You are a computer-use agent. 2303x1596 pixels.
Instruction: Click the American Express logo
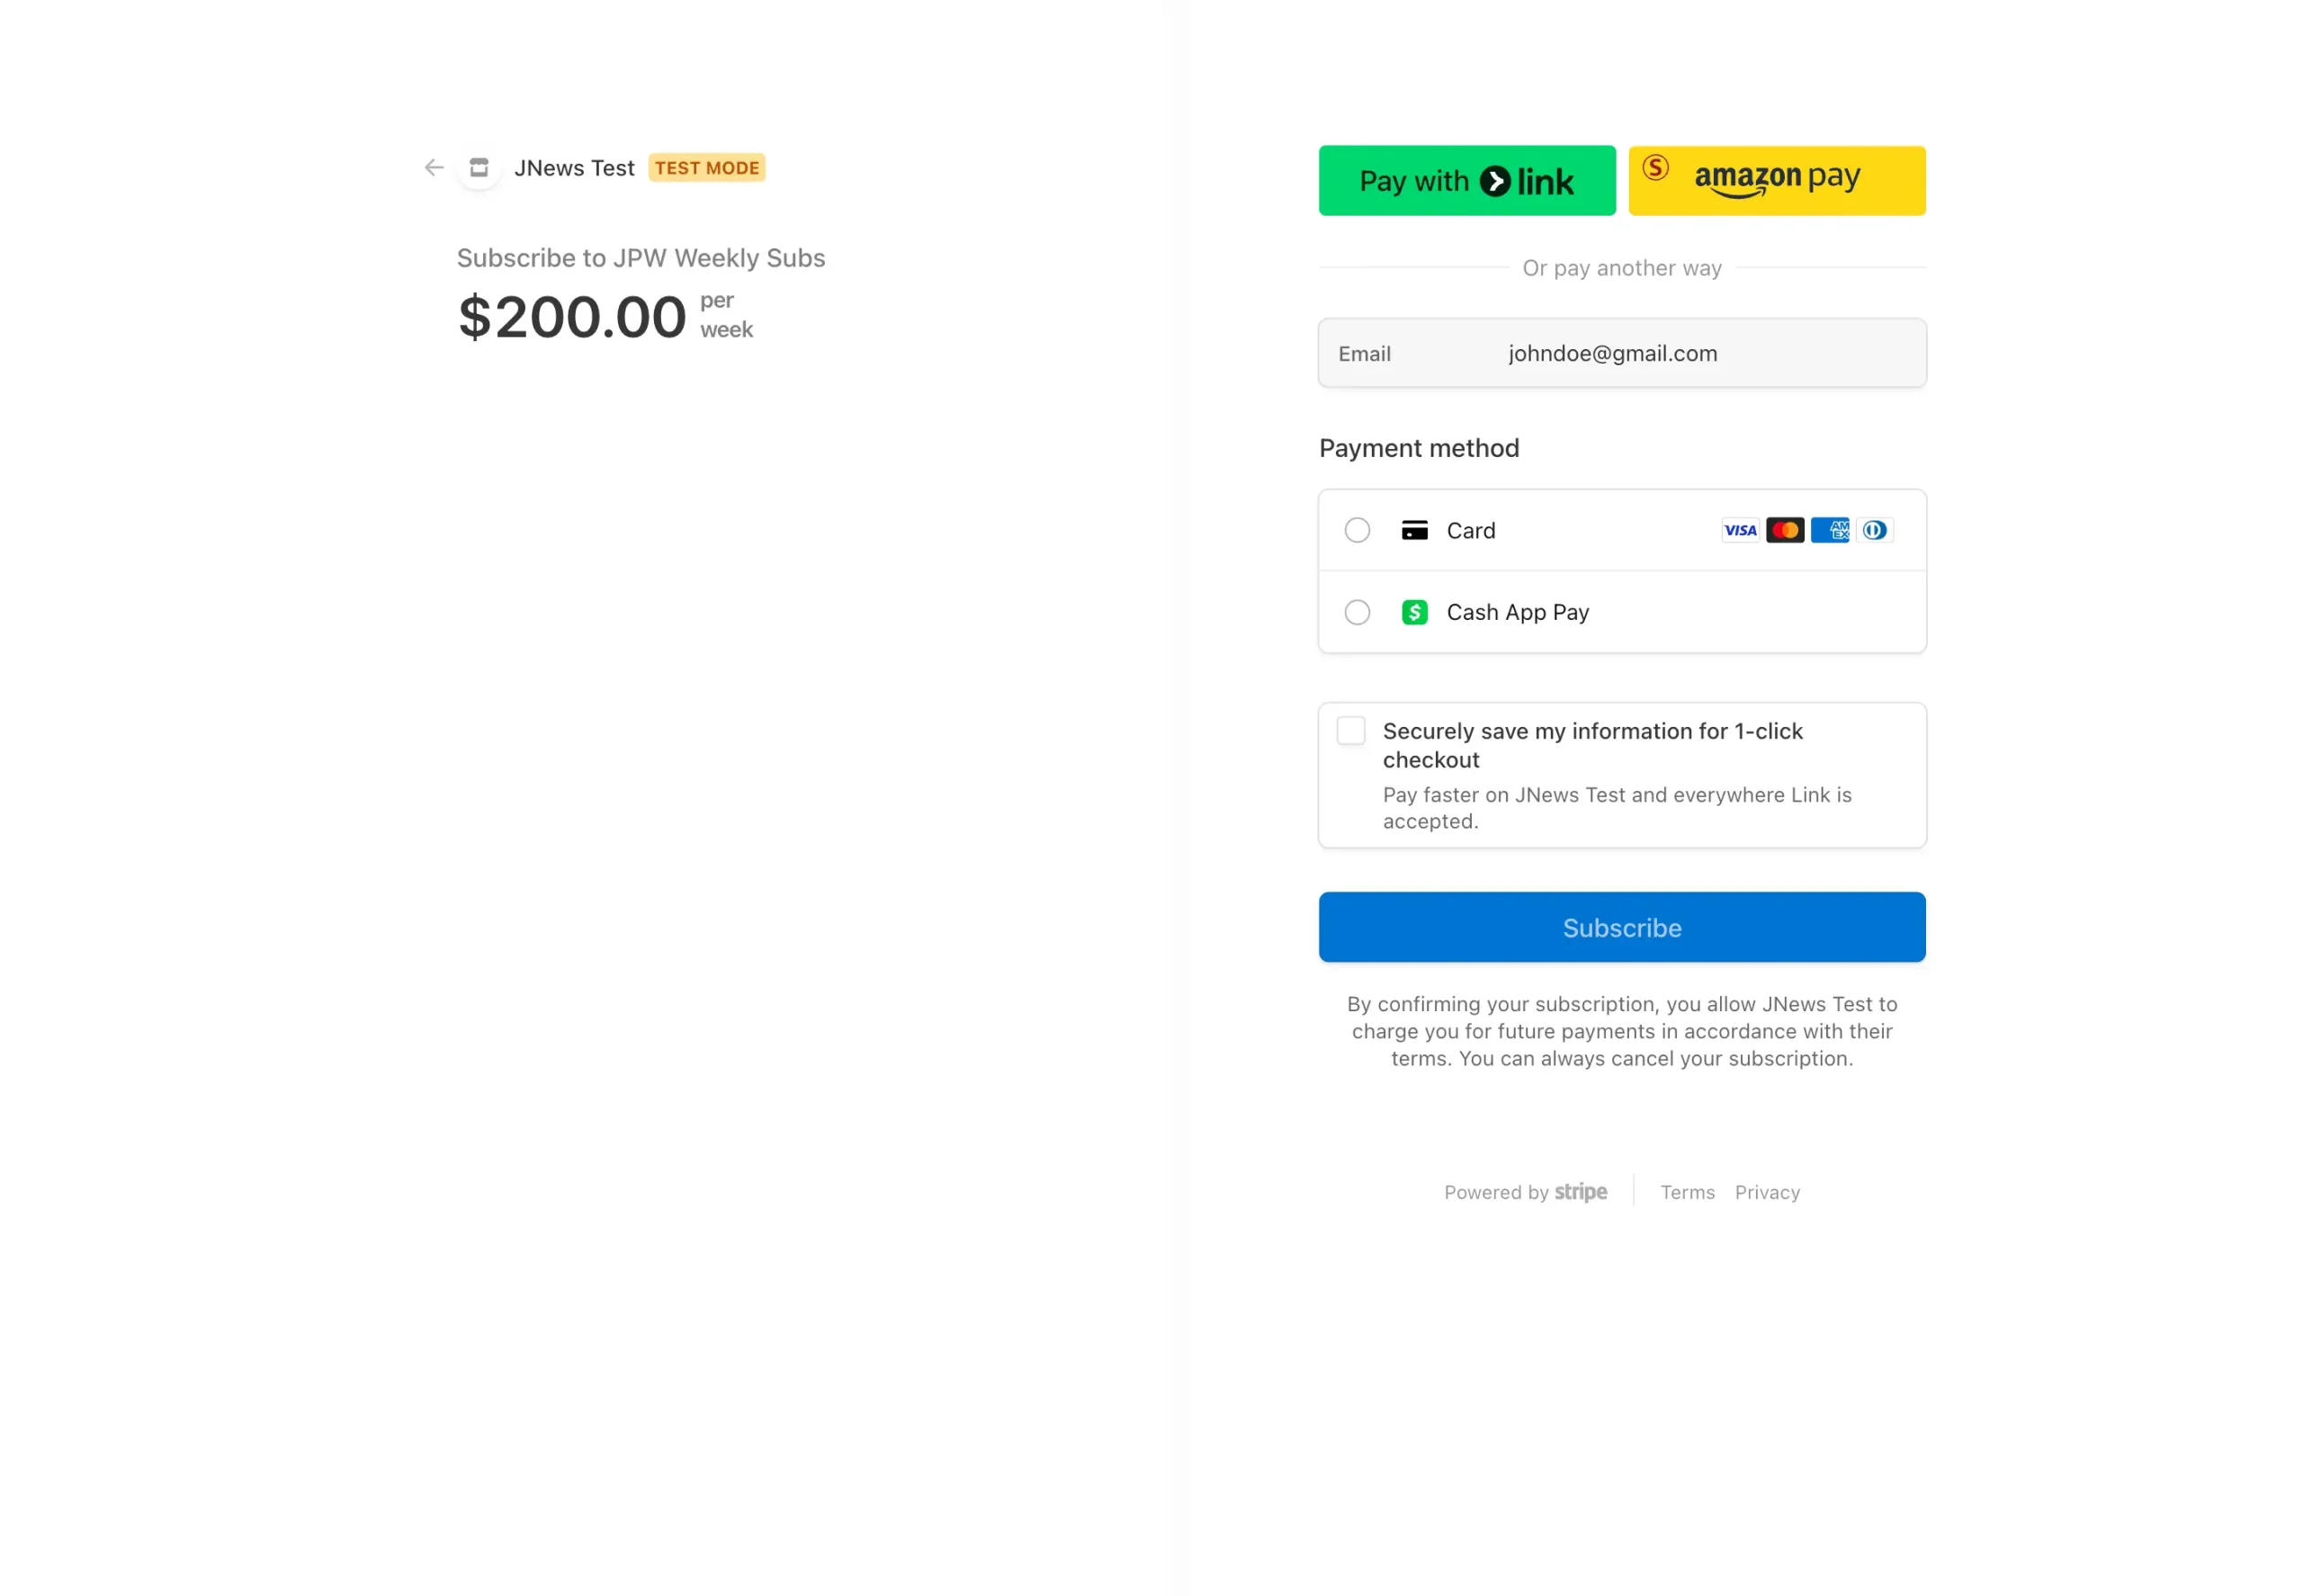pyautogui.click(x=1830, y=530)
